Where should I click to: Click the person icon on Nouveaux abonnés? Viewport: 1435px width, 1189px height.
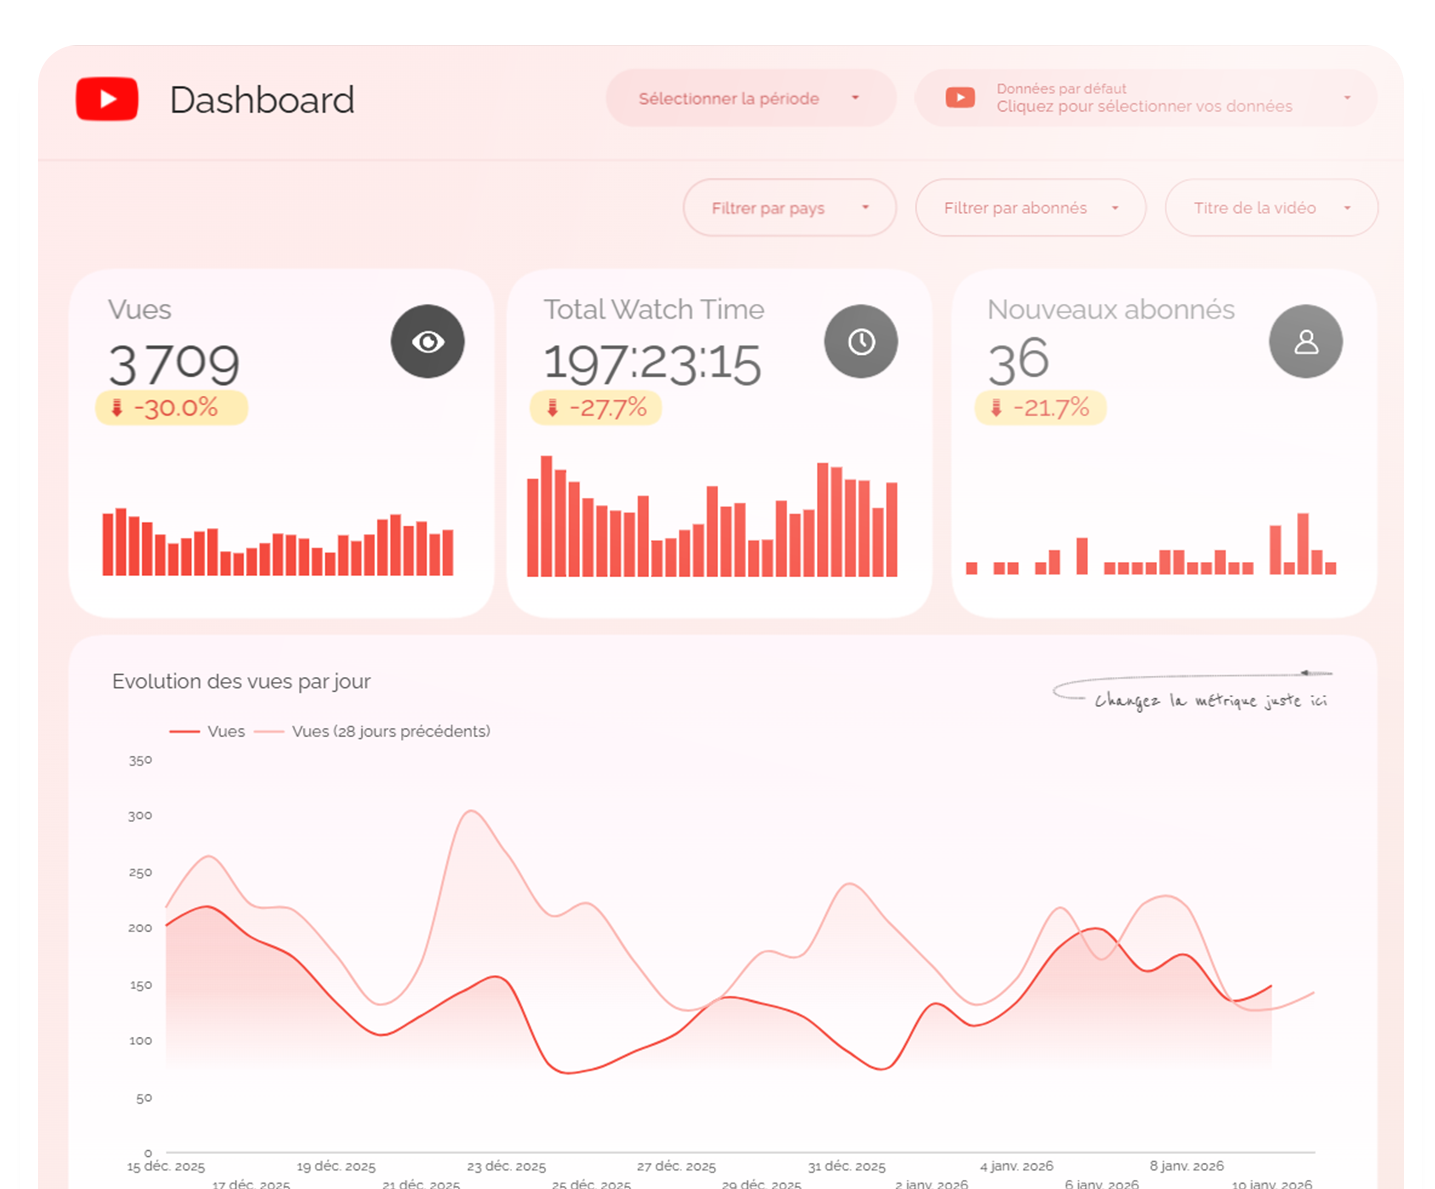click(1305, 341)
